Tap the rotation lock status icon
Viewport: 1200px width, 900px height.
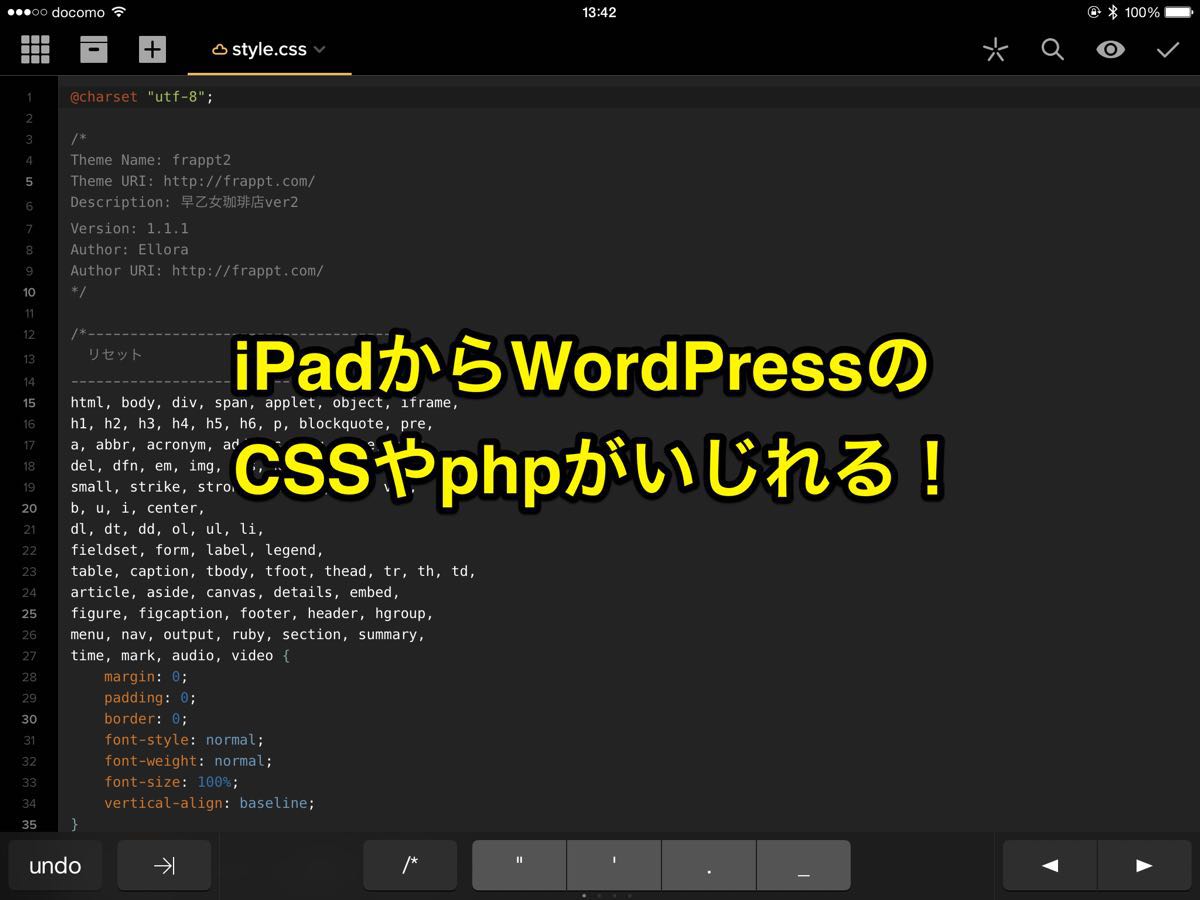click(x=1093, y=12)
